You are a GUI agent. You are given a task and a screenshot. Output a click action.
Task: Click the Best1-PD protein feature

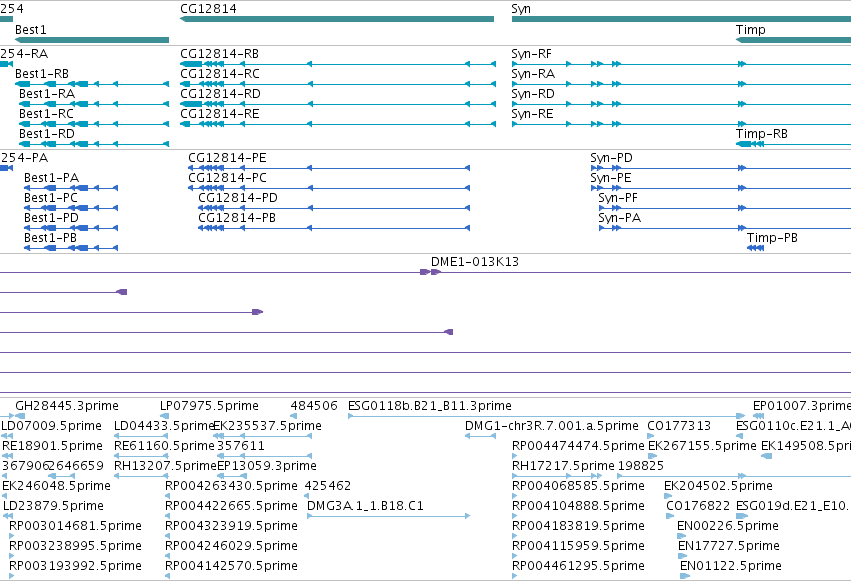(71, 228)
